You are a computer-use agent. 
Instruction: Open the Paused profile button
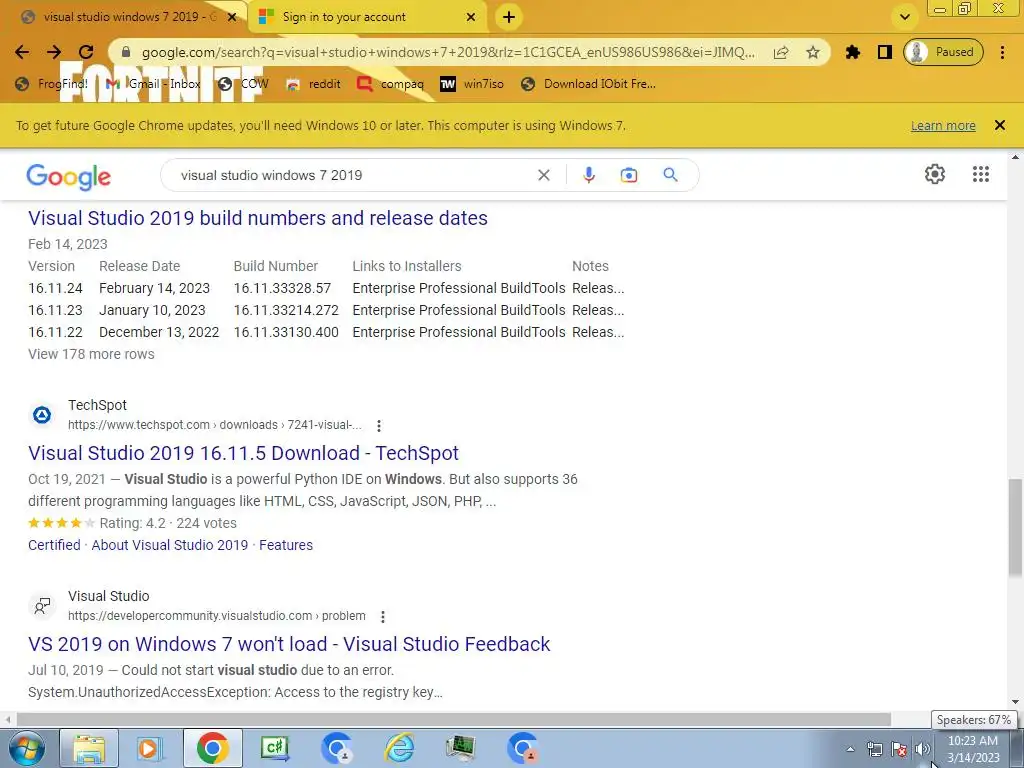(943, 52)
